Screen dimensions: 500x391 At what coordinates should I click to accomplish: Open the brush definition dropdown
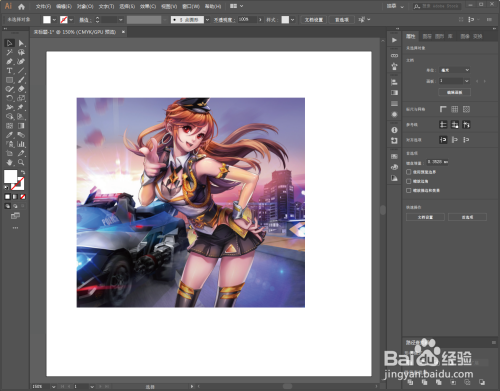click(x=207, y=20)
